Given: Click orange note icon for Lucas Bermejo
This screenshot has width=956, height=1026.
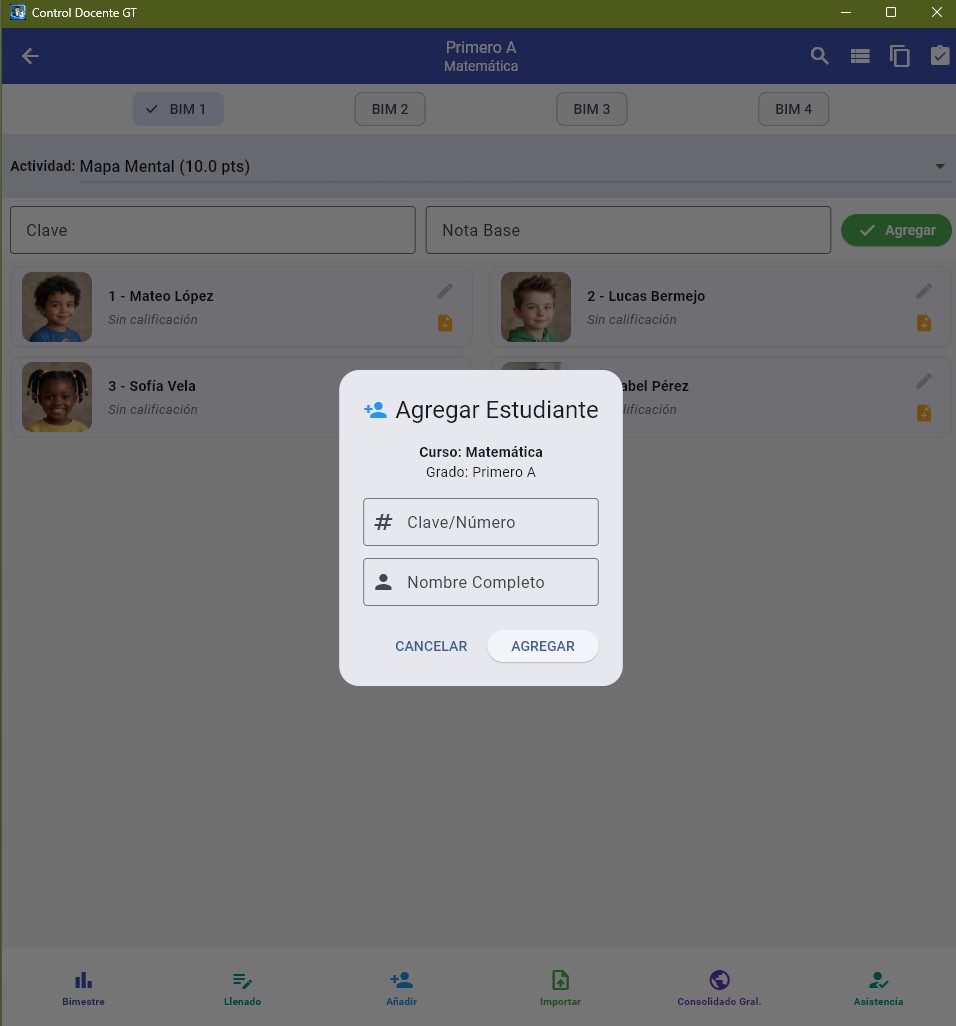Looking at the screenshot, I should (924, 323).
